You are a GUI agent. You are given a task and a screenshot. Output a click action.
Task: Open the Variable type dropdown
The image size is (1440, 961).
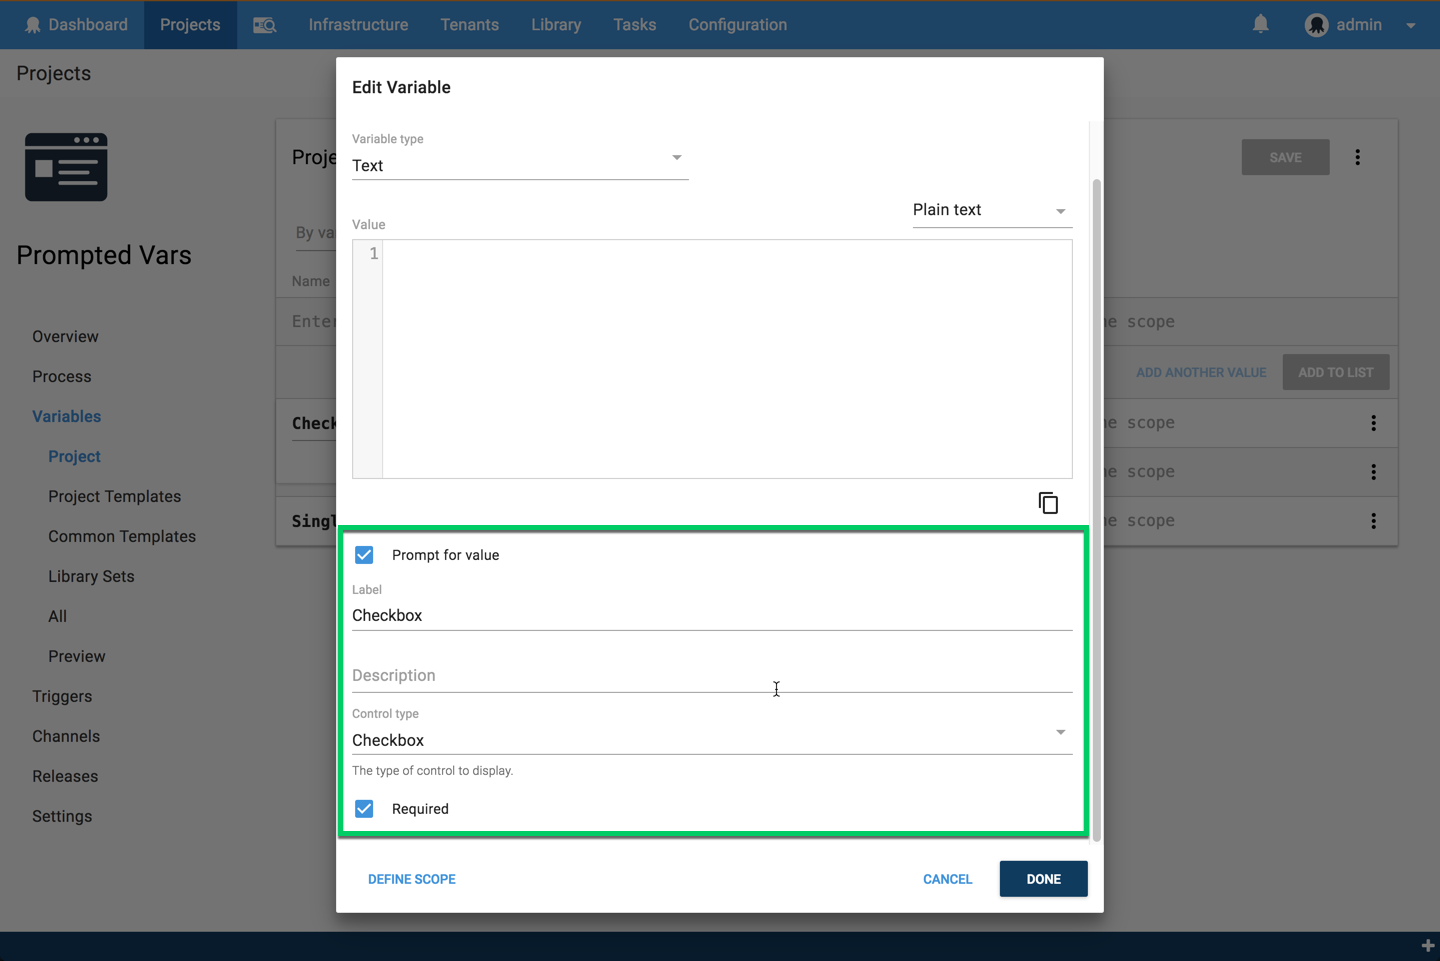(x=677, y=158)
